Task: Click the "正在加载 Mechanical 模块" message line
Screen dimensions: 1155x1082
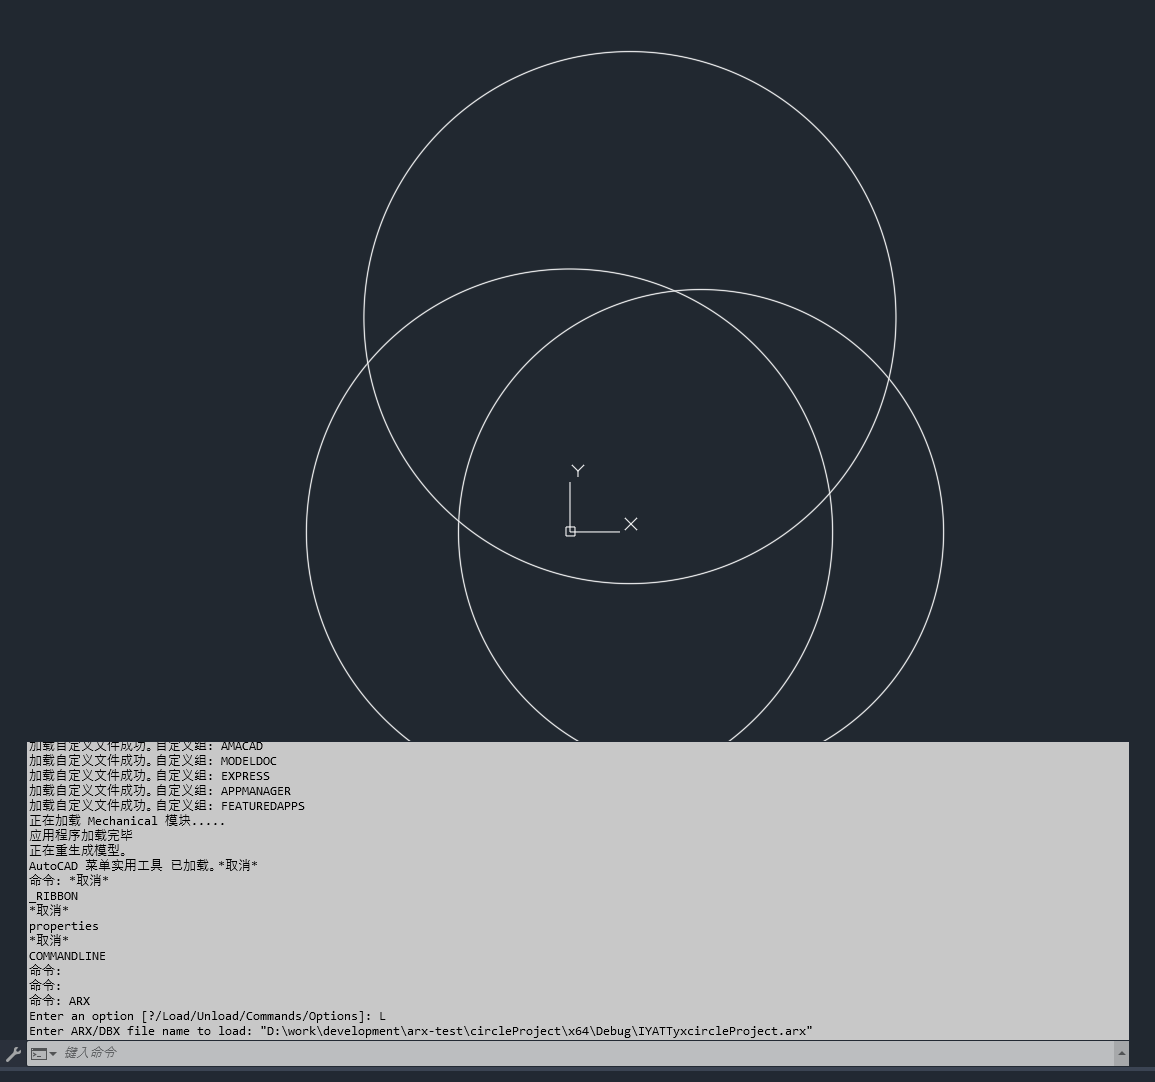Action: point(127,820)
